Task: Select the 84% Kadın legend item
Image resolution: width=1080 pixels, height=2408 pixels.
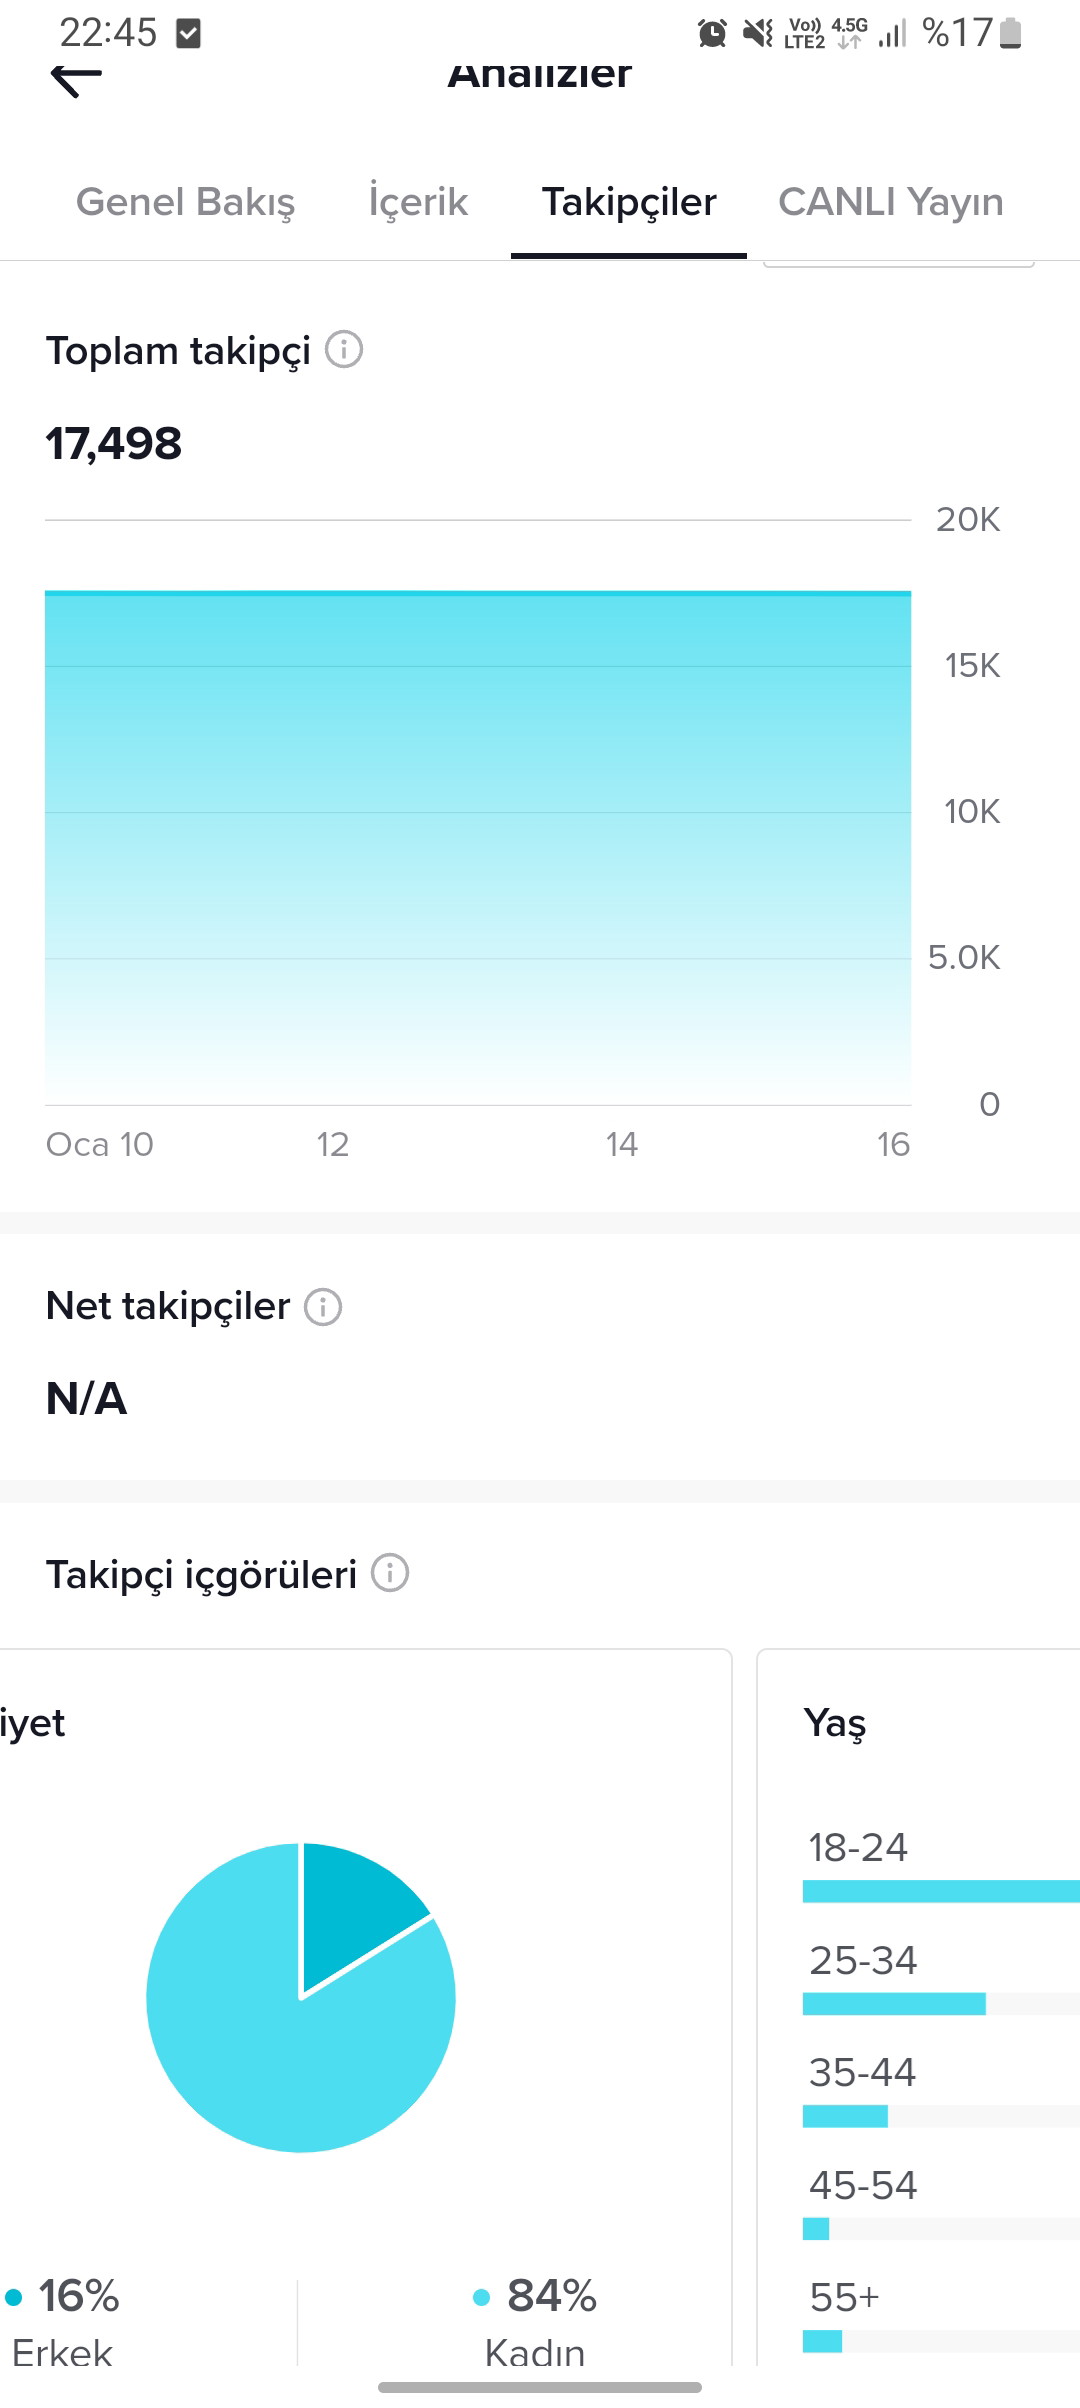Action: click(535, 2322)
